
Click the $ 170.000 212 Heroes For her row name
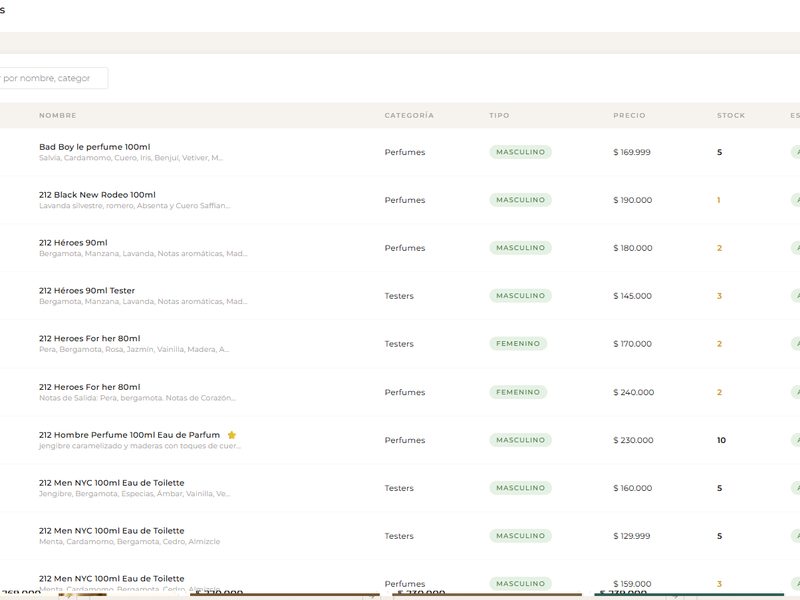click(89, 339)
